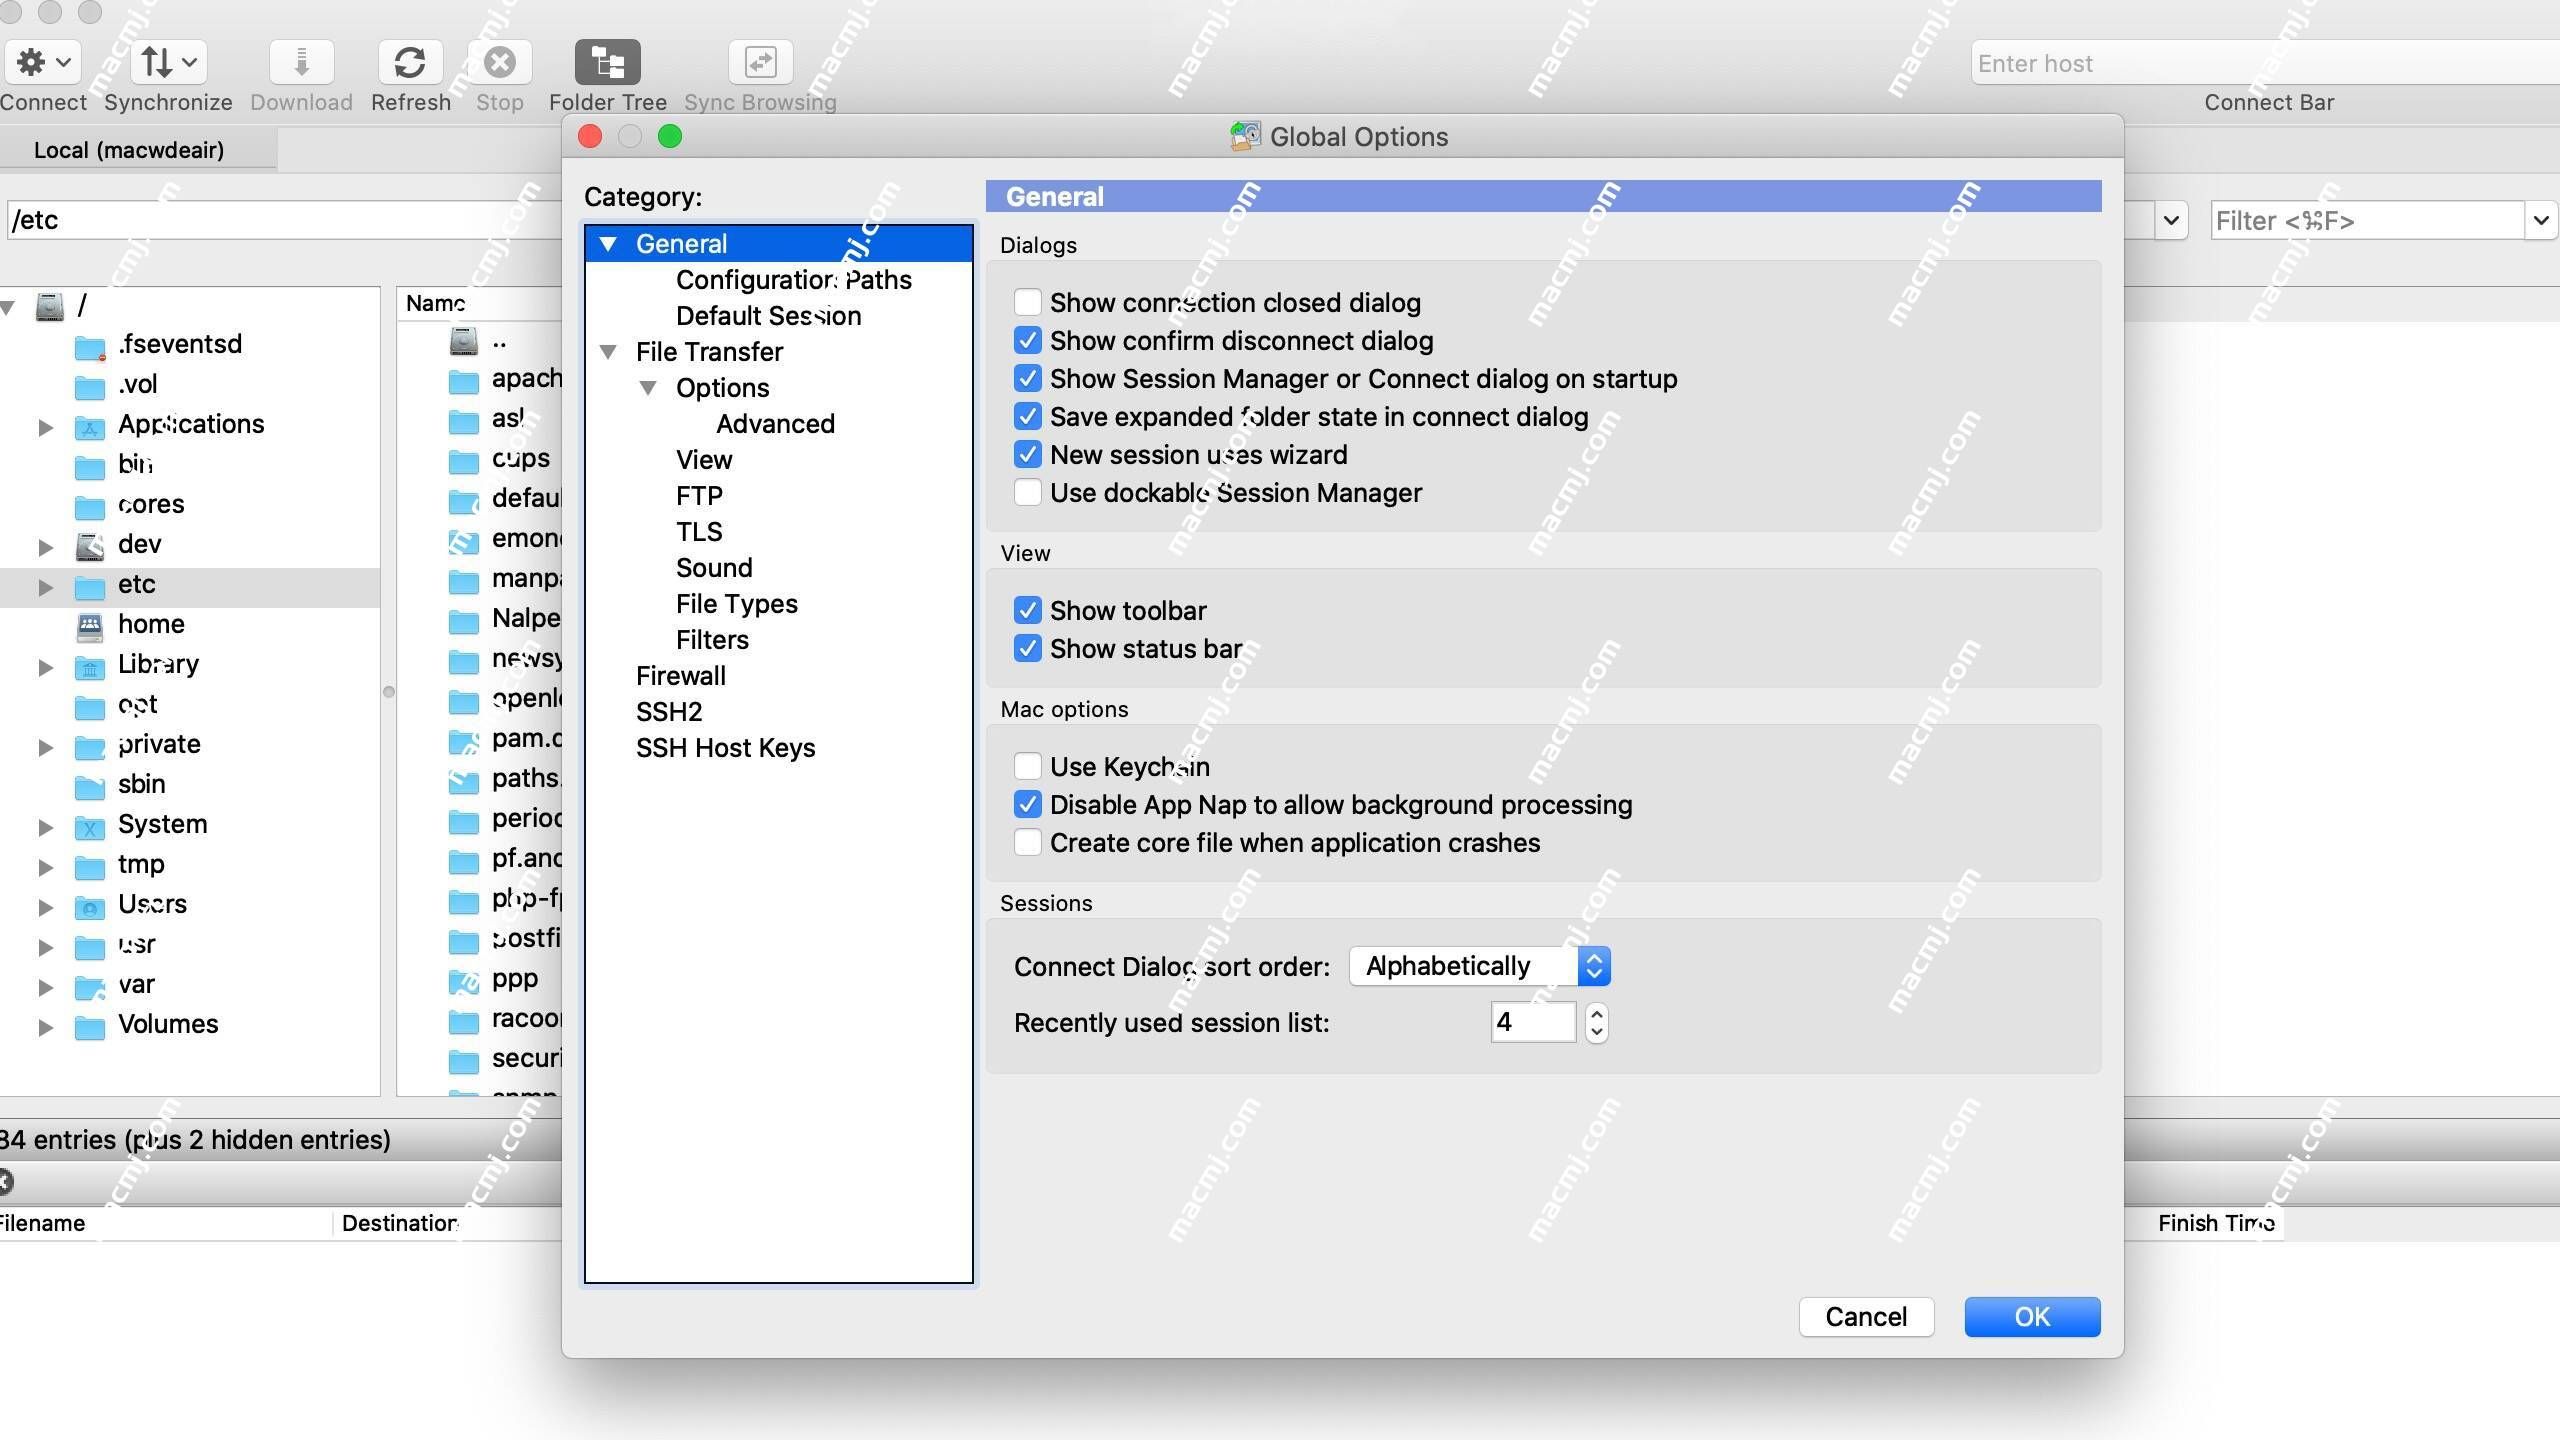Select the FTP category
The height and width of the screenshot is (1440, 2560).
(x=699, y=495)
